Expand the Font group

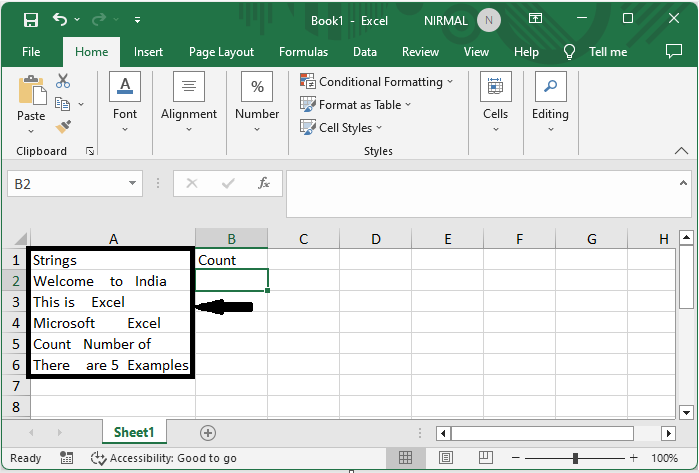125,103
